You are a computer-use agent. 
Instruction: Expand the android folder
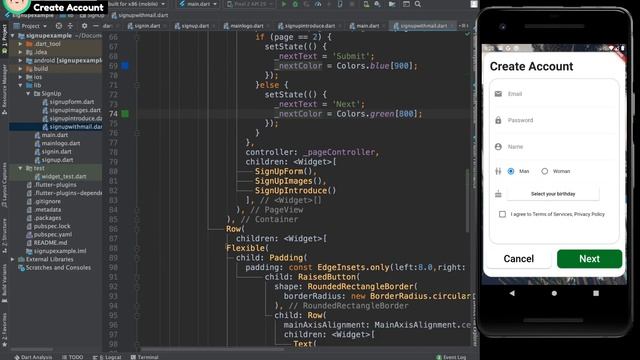(x=20, y=60)
